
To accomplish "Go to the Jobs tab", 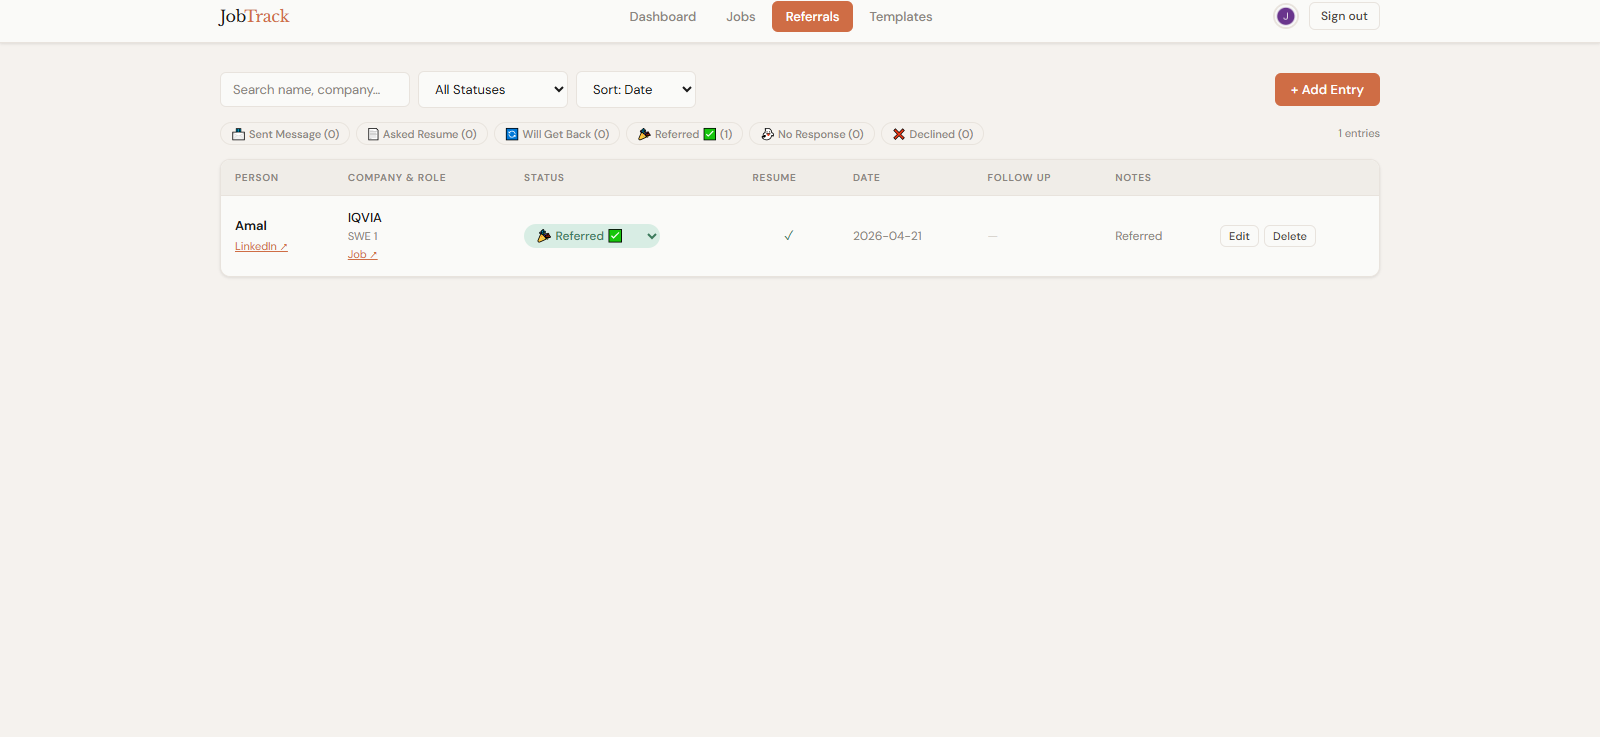I will [740, 17].
